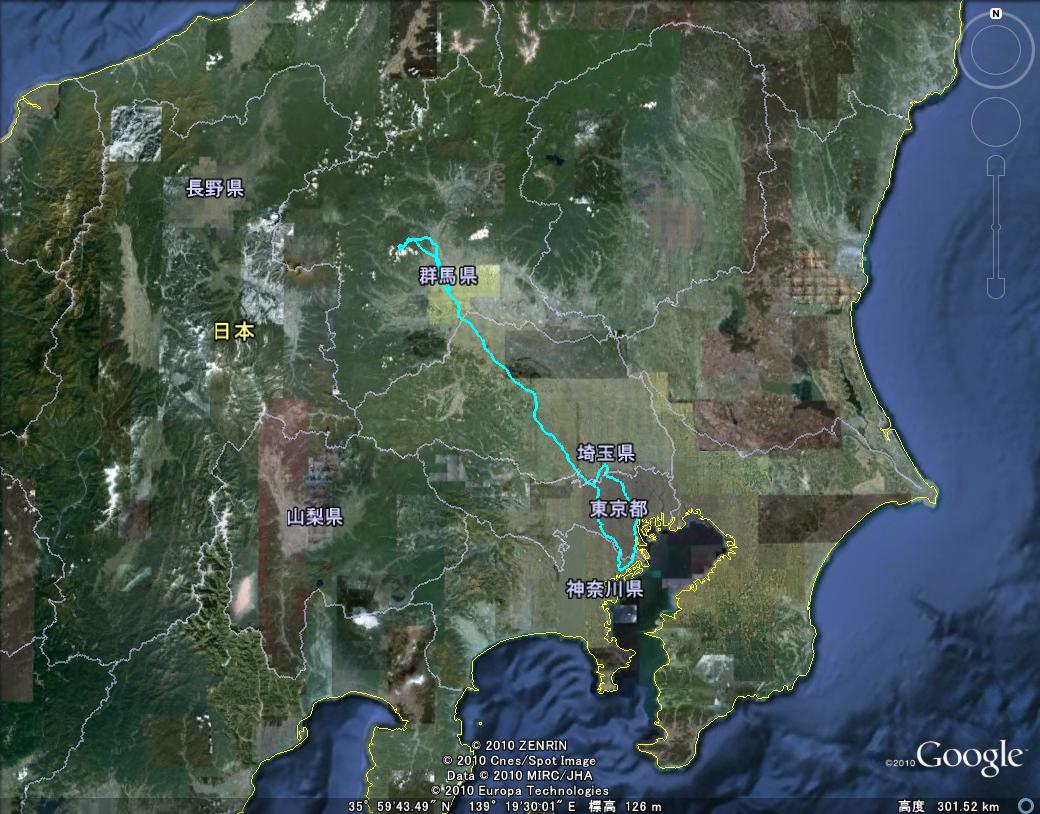Image resolution: width=1040 pixels, height=814 pixels.
Task: Click the Google logo watermark
Action: (x=969, y=757)
